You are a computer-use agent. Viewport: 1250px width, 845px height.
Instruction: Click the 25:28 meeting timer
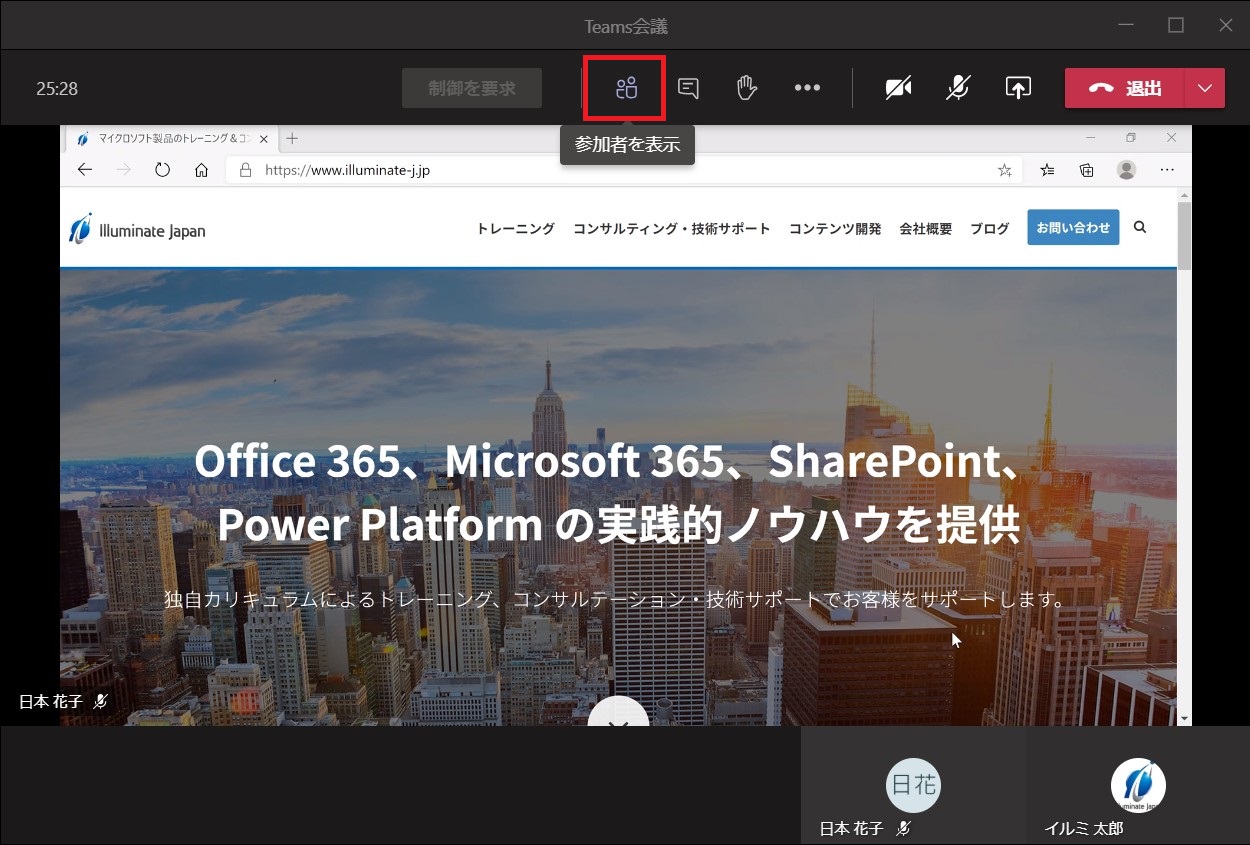(x=57, y=89)
